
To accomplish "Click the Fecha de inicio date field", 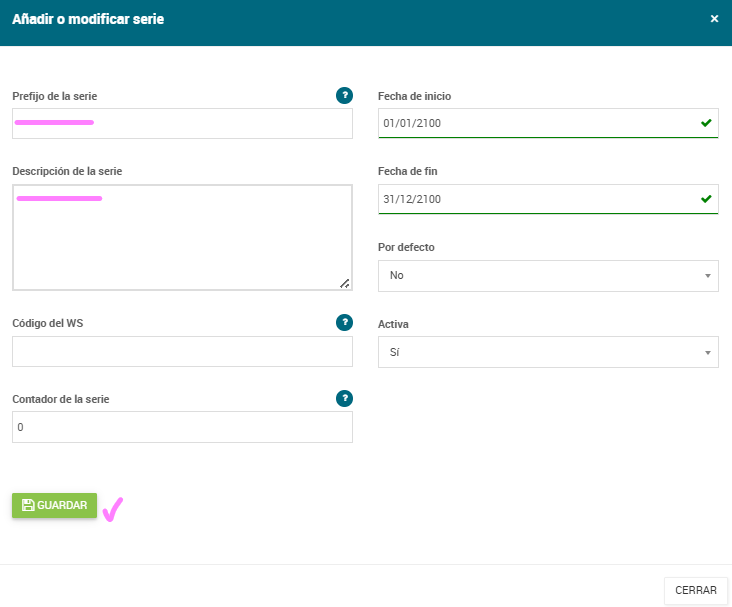I will coord(548,123).
